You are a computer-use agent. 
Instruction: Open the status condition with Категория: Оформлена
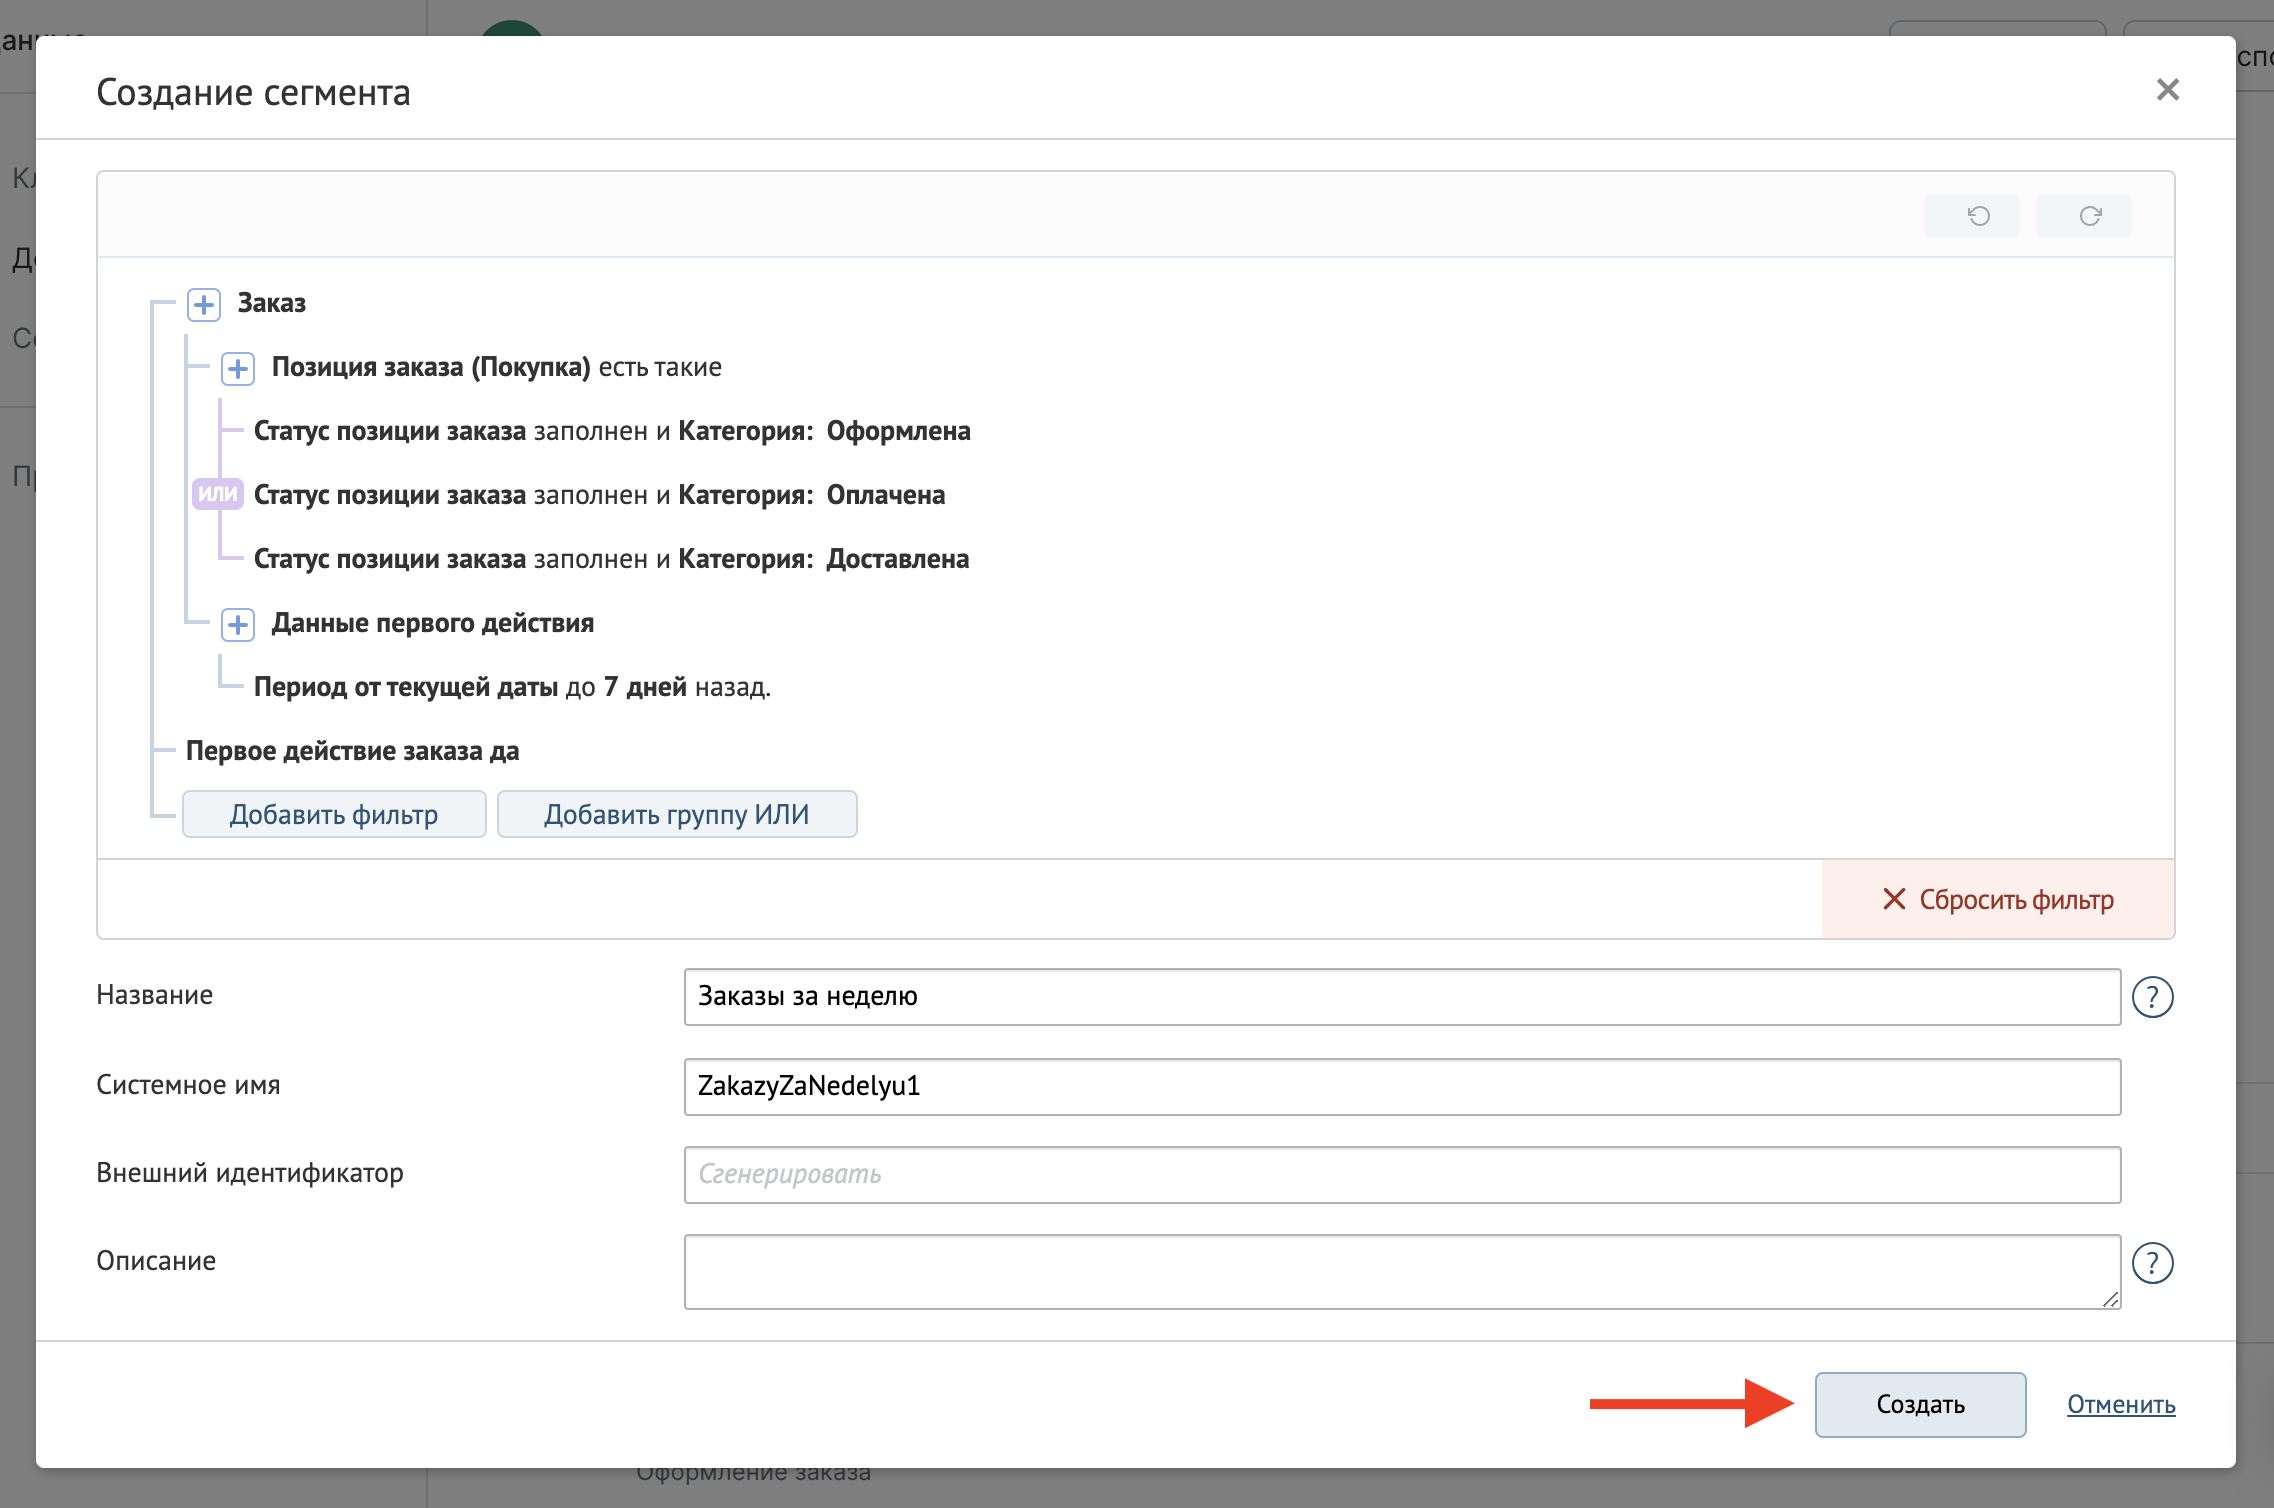pyautogui.click(x=612, y=431)
